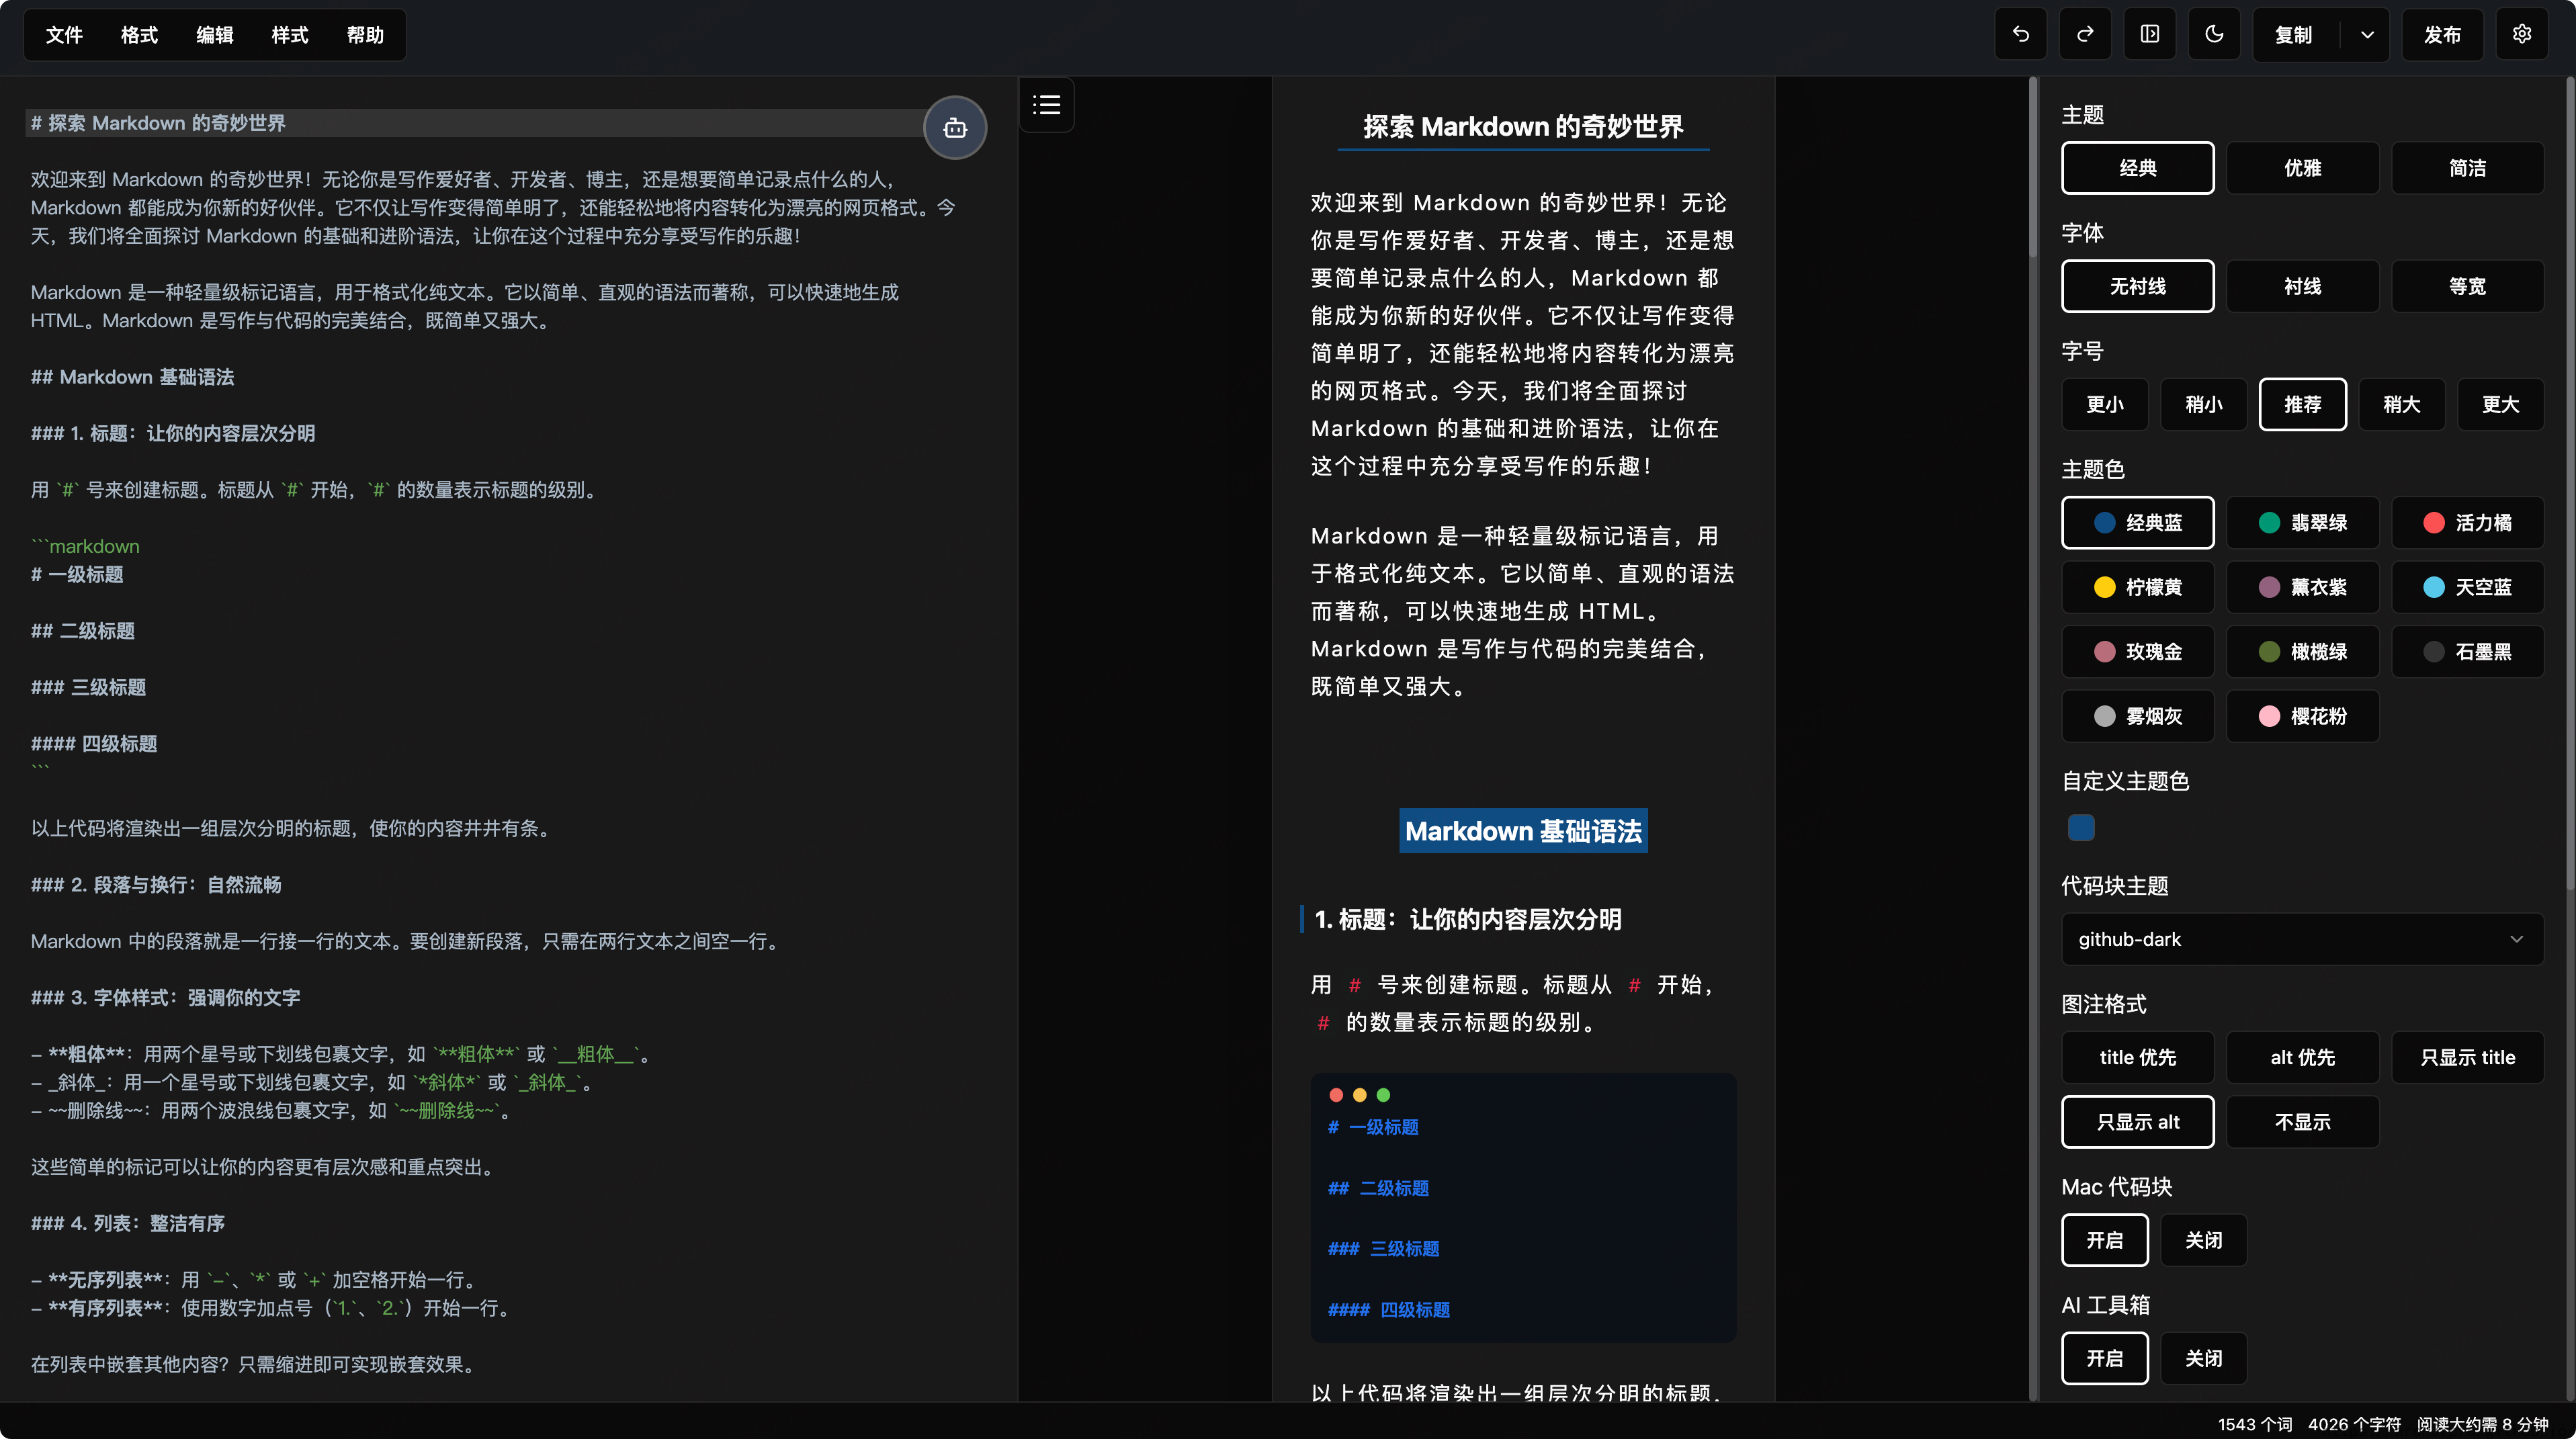Open the AI robot assistant button

[955, 128]
